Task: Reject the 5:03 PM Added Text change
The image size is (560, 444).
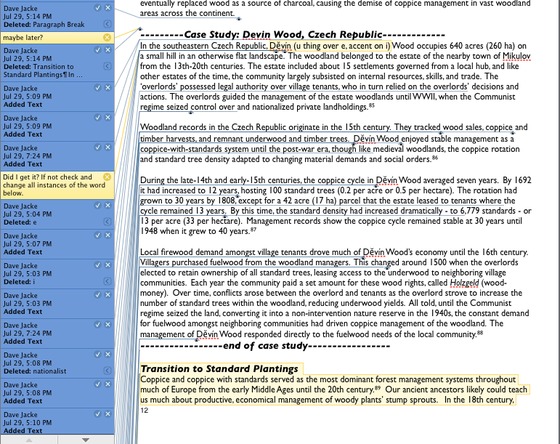Action: (108, 295)
